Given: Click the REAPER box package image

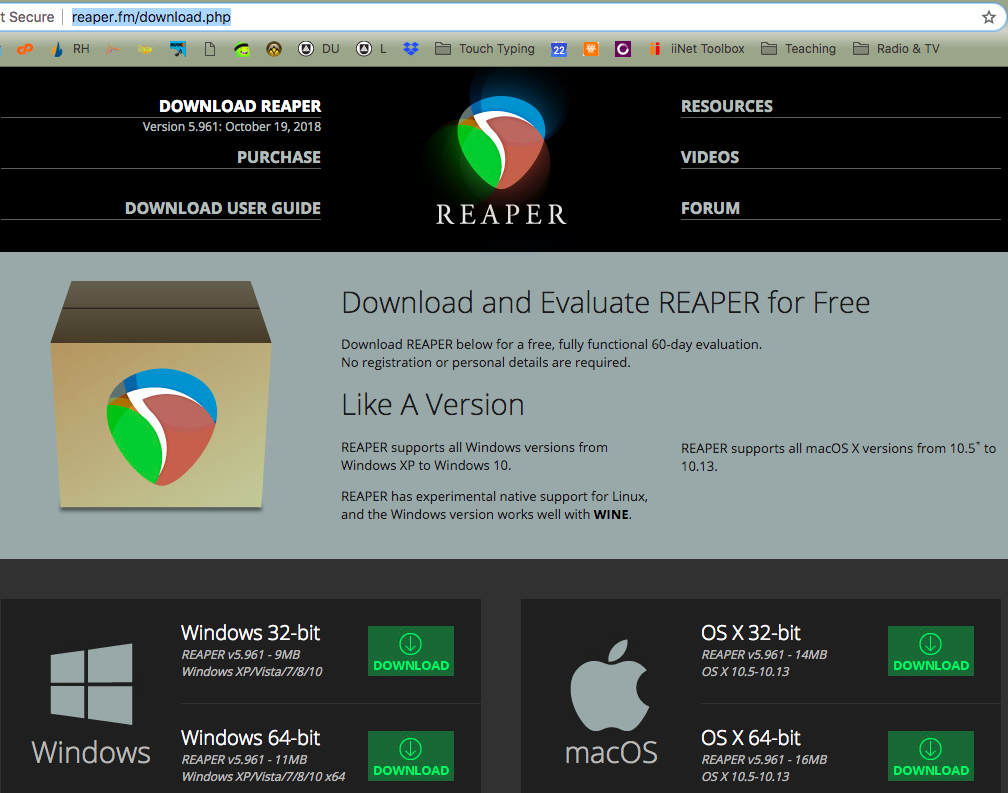Looking at the screenshot, I should 161,396.
